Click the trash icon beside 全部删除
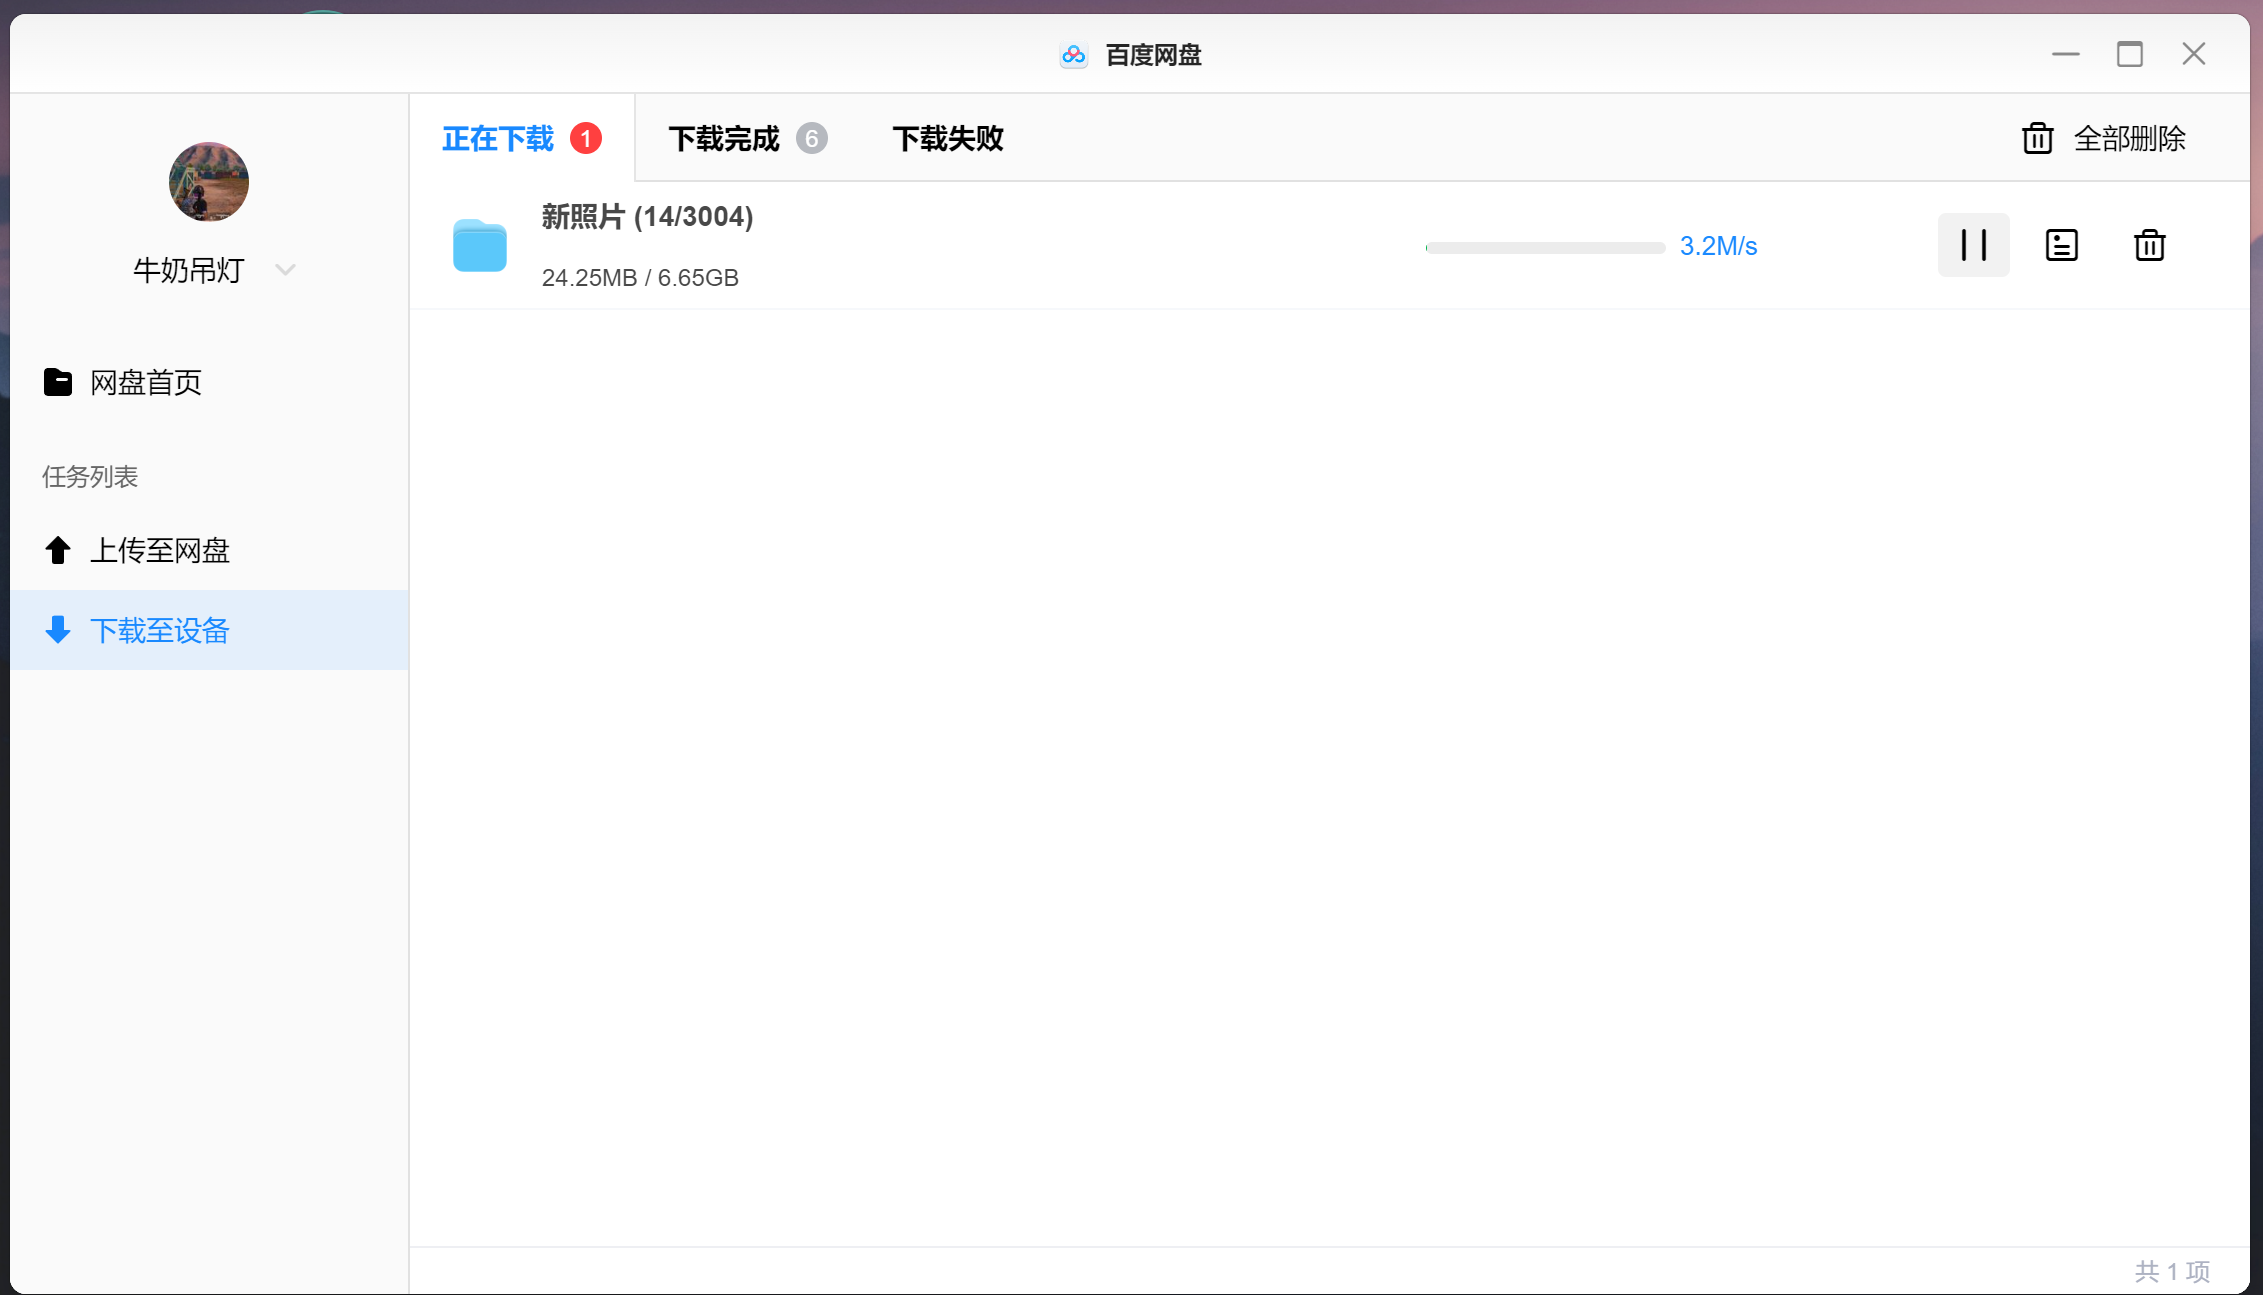The width and height of the screenshot is (2263, 1295). (x=2037, y=138)
